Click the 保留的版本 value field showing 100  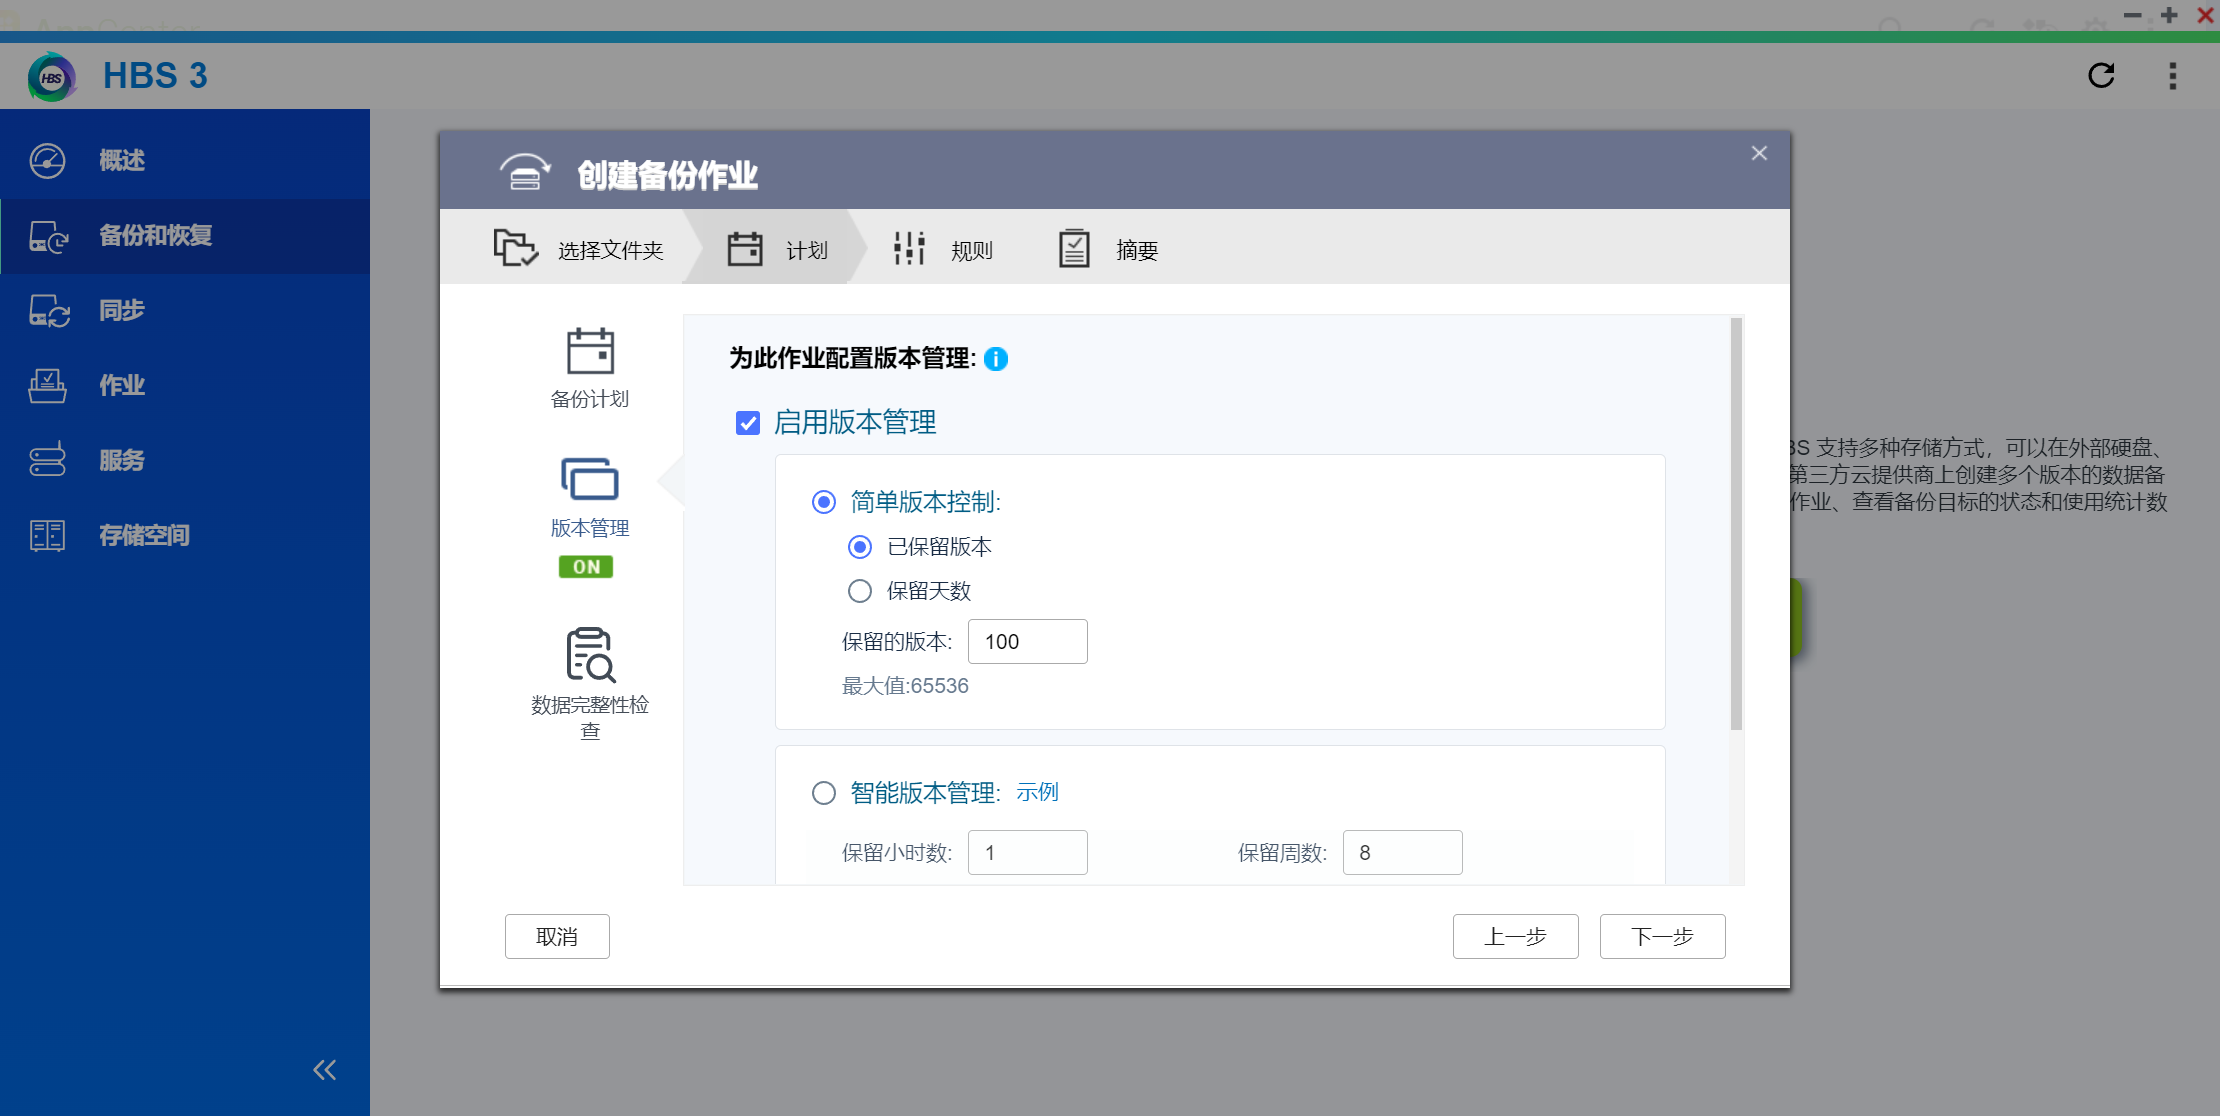[1027, 641]
